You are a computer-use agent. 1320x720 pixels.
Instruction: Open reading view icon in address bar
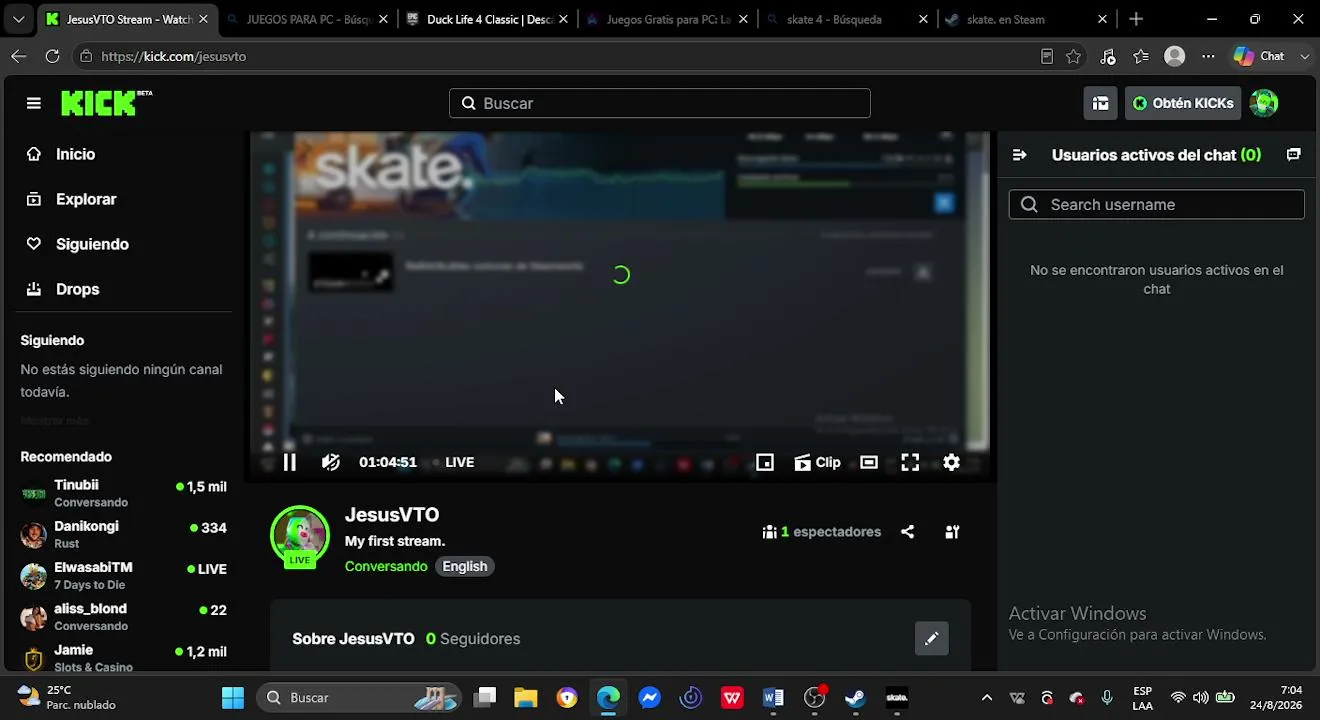tap(1047, 56)
